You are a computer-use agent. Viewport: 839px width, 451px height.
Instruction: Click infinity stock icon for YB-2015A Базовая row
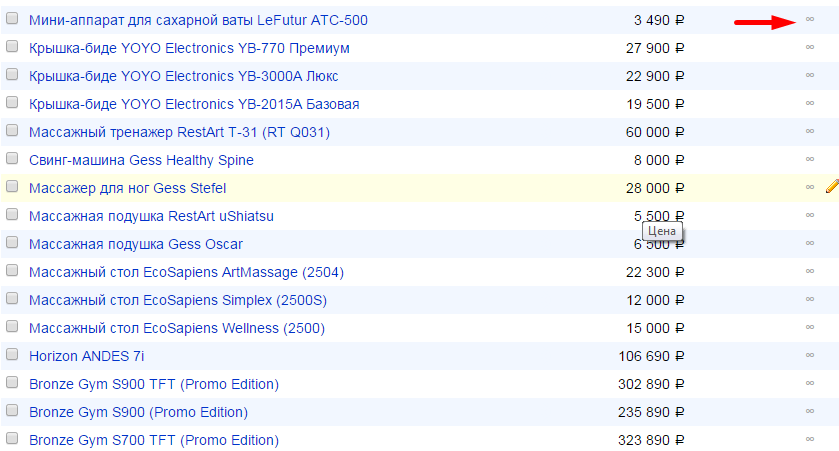tap(810, 103)
